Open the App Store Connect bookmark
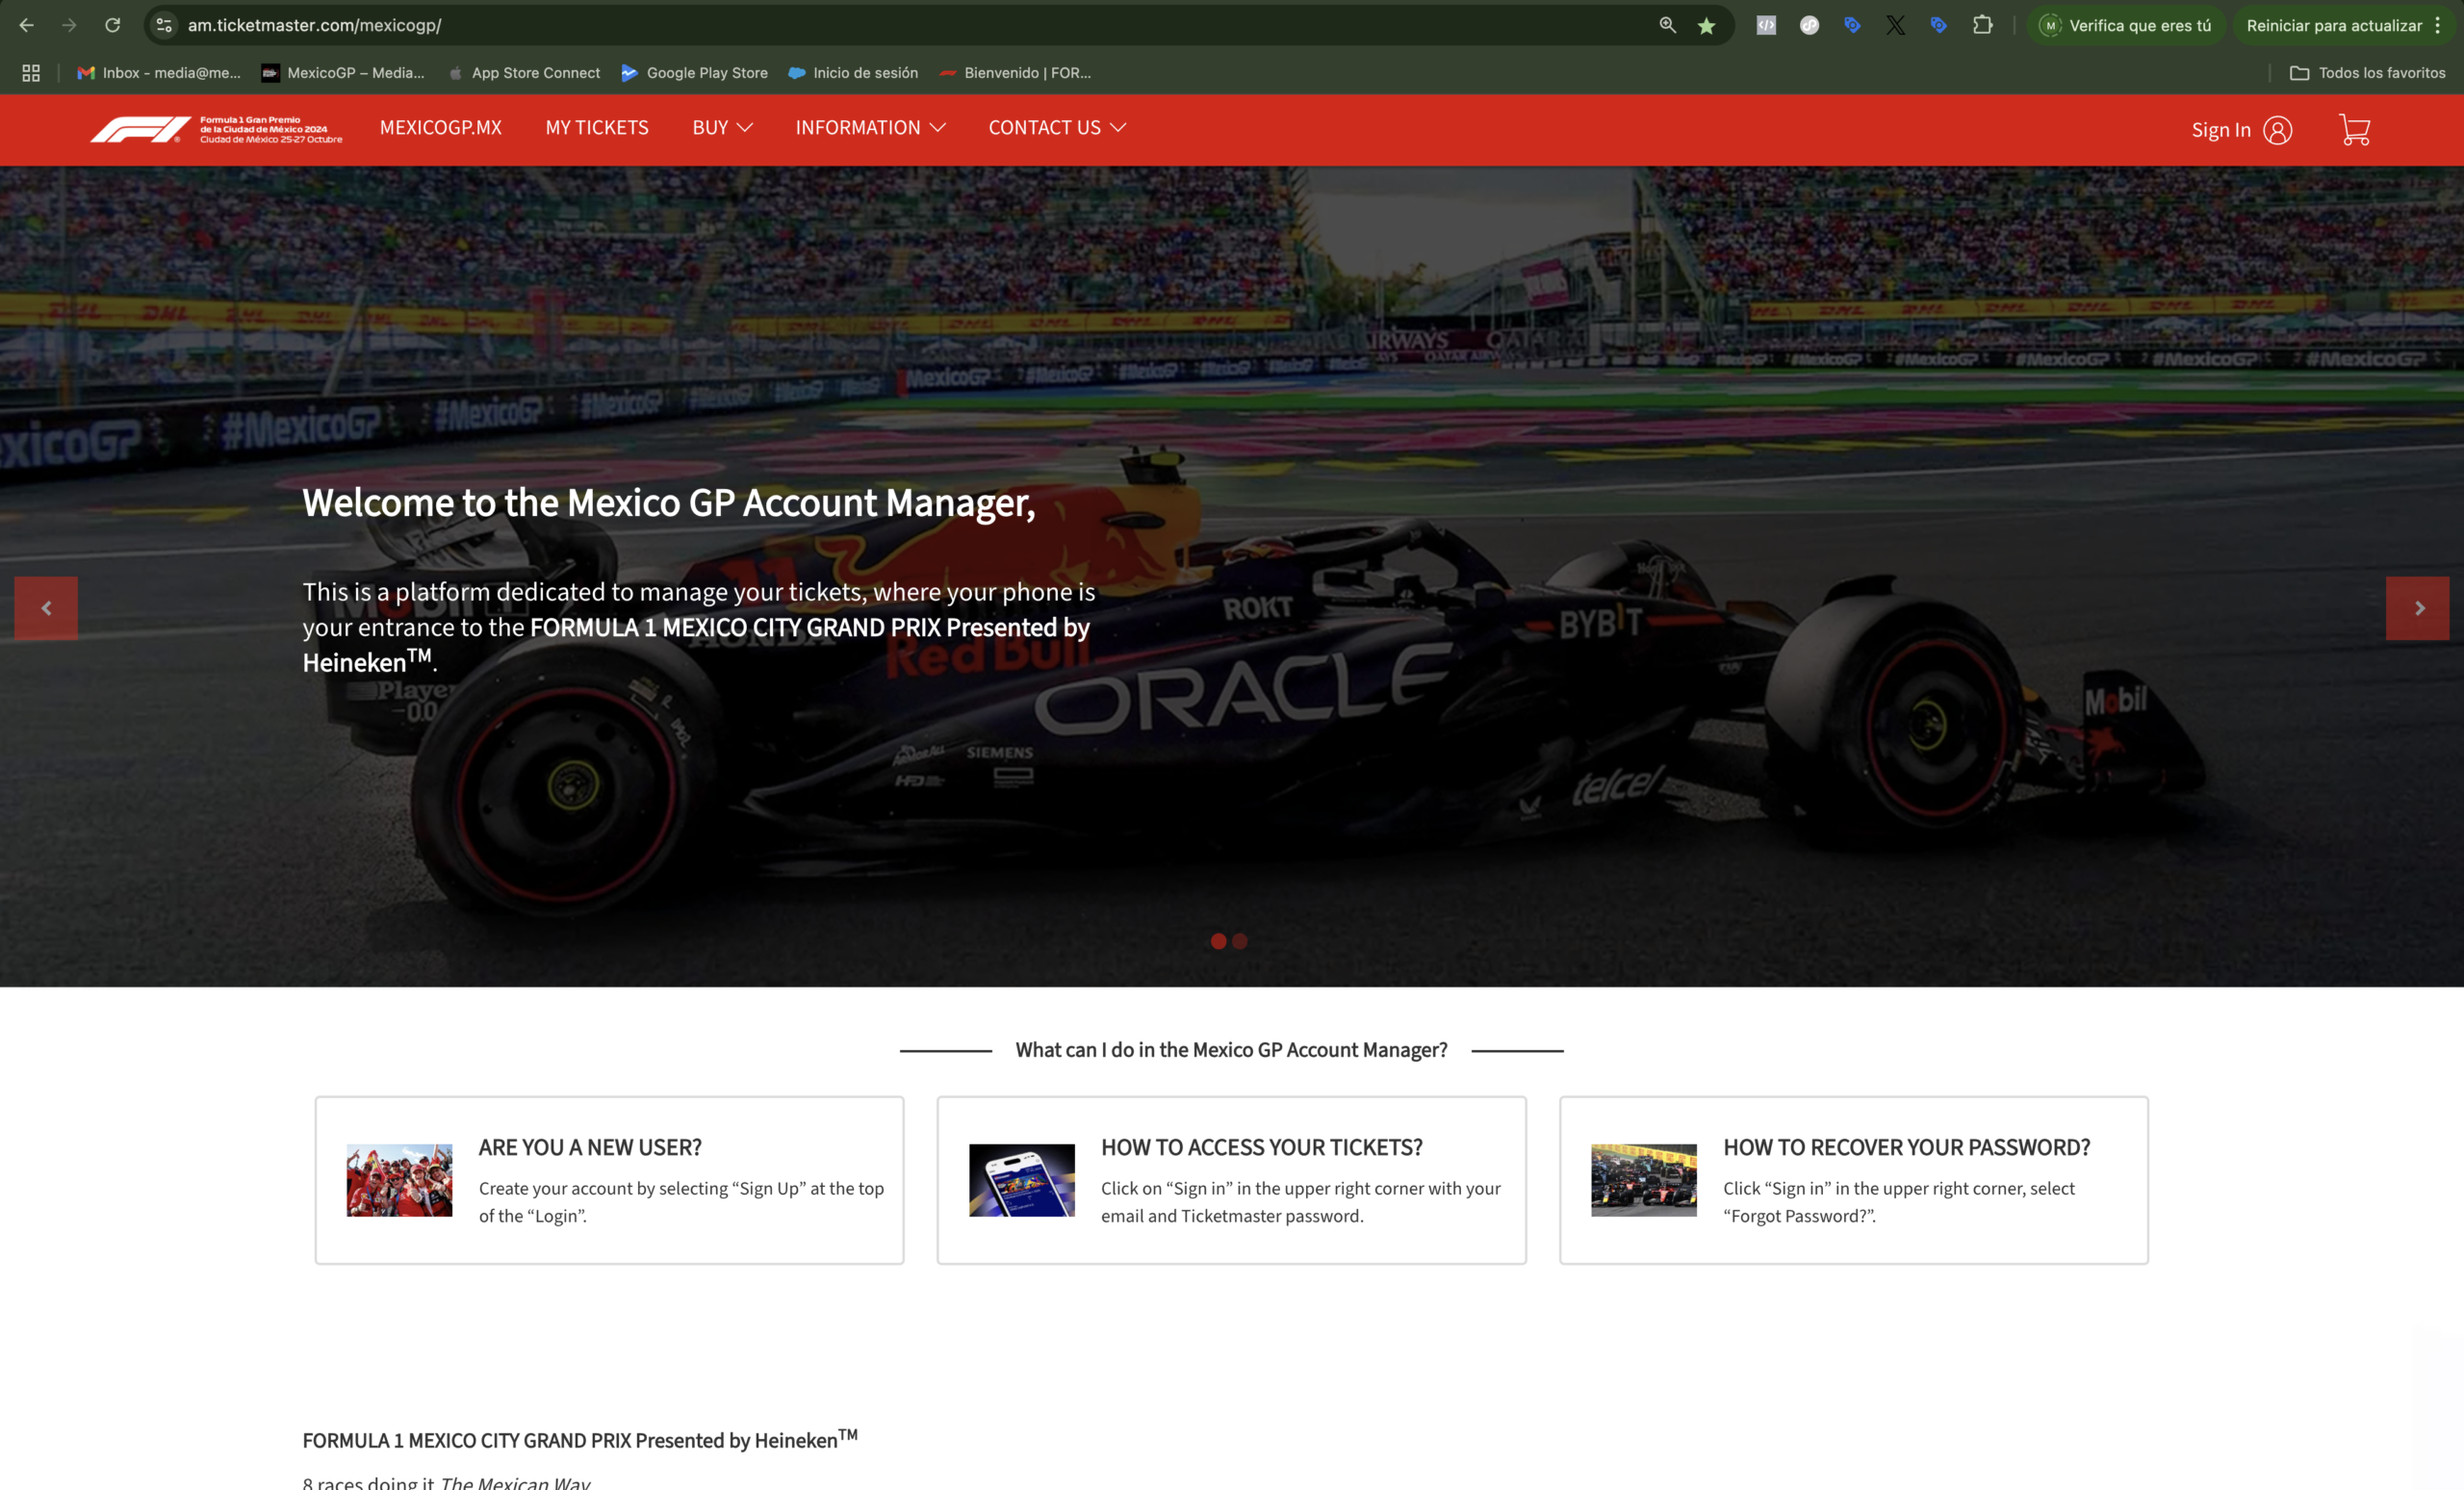The image size is (2464, 1490). coord(525,73)
